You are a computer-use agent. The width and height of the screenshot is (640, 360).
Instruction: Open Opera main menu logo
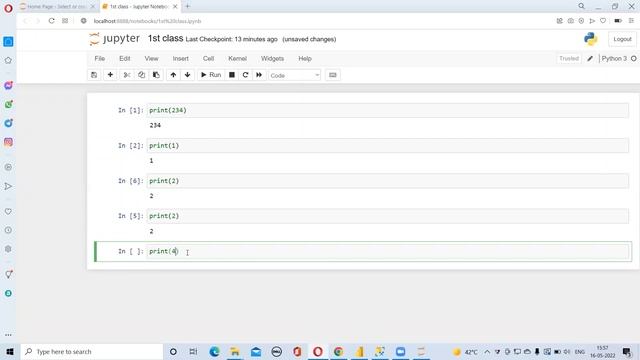click(x=8, y=8)
